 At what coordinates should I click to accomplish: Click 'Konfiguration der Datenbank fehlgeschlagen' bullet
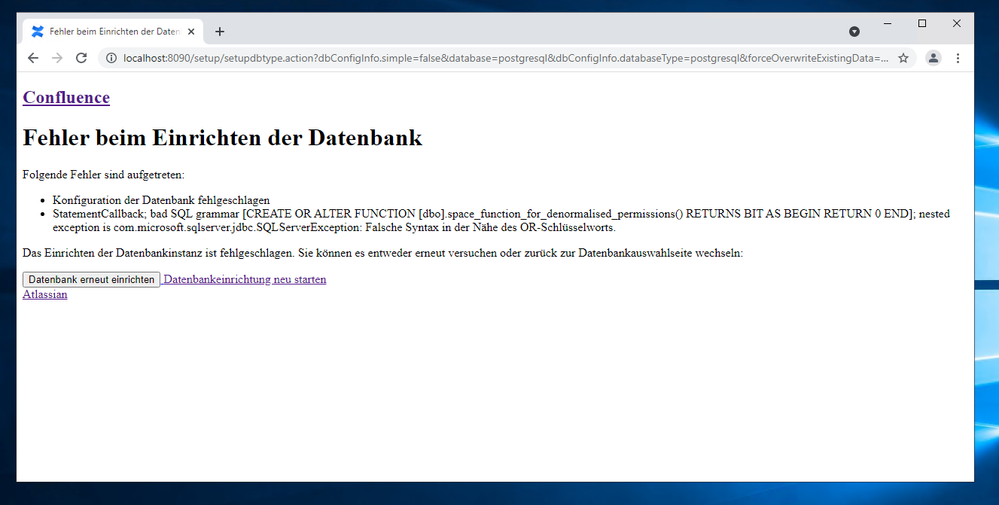coord(161,200)
